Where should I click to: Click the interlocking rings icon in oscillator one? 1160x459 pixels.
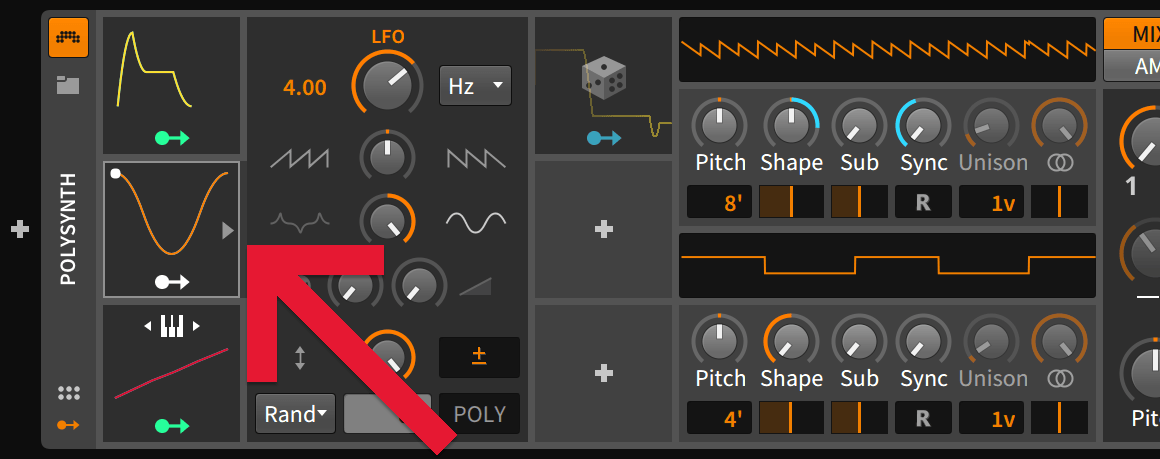1060,162
